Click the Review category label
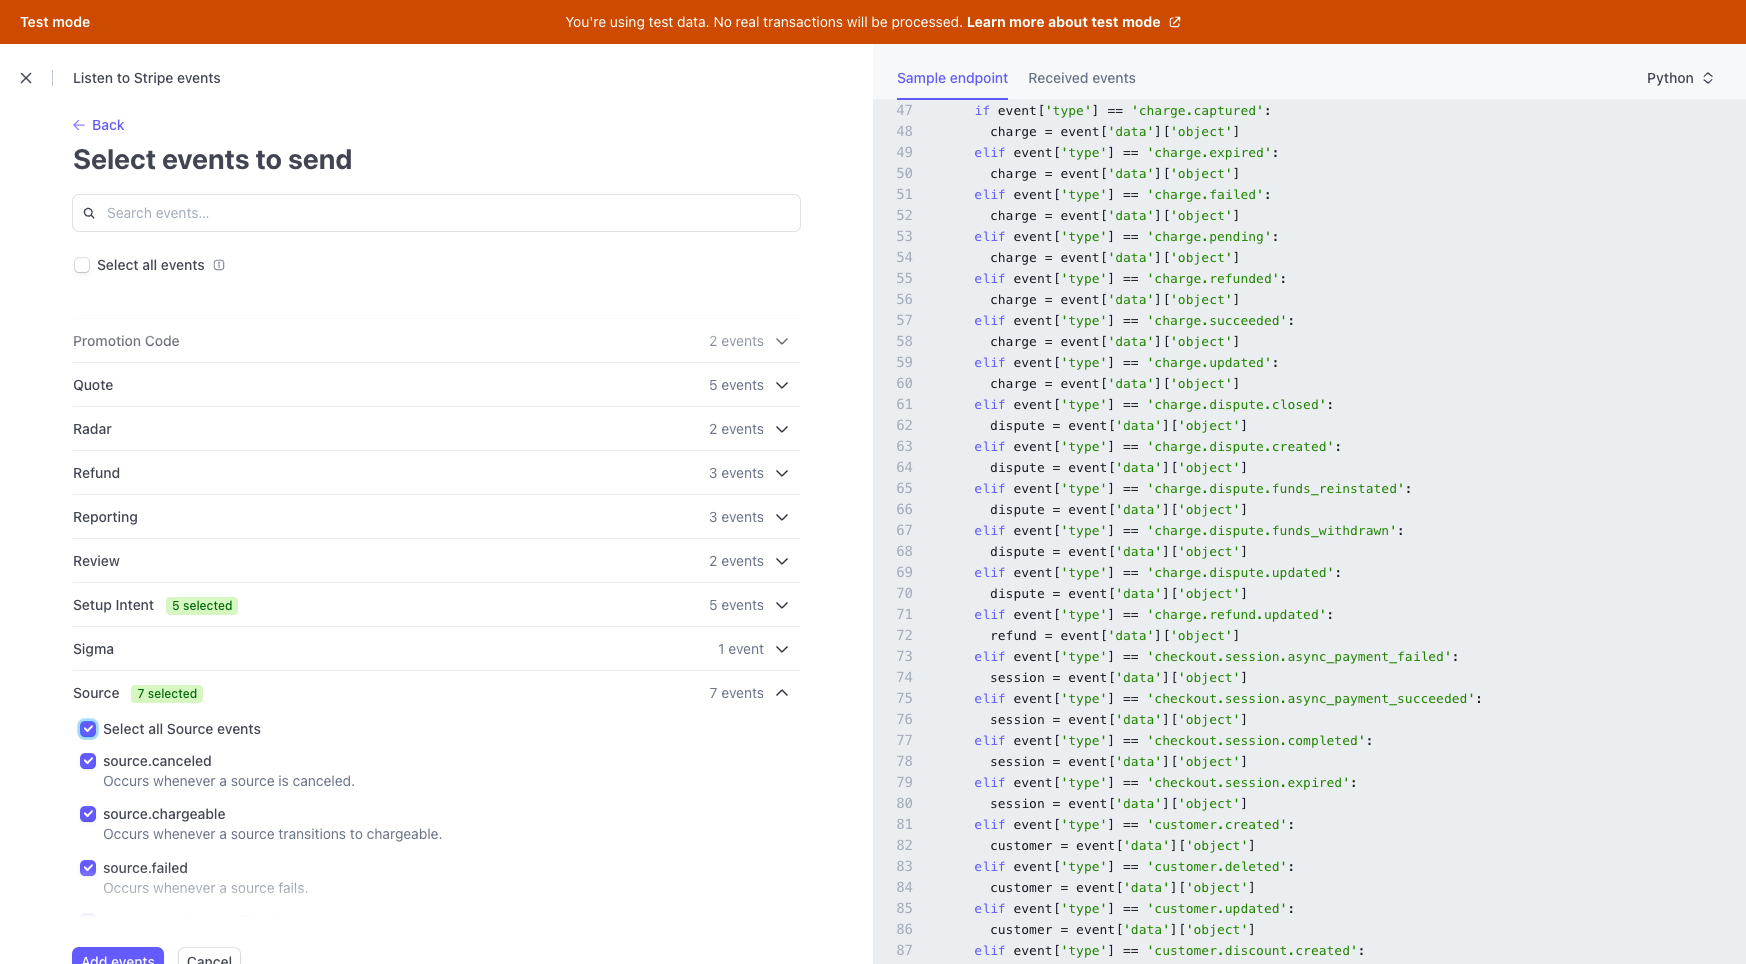 [96, 561]
